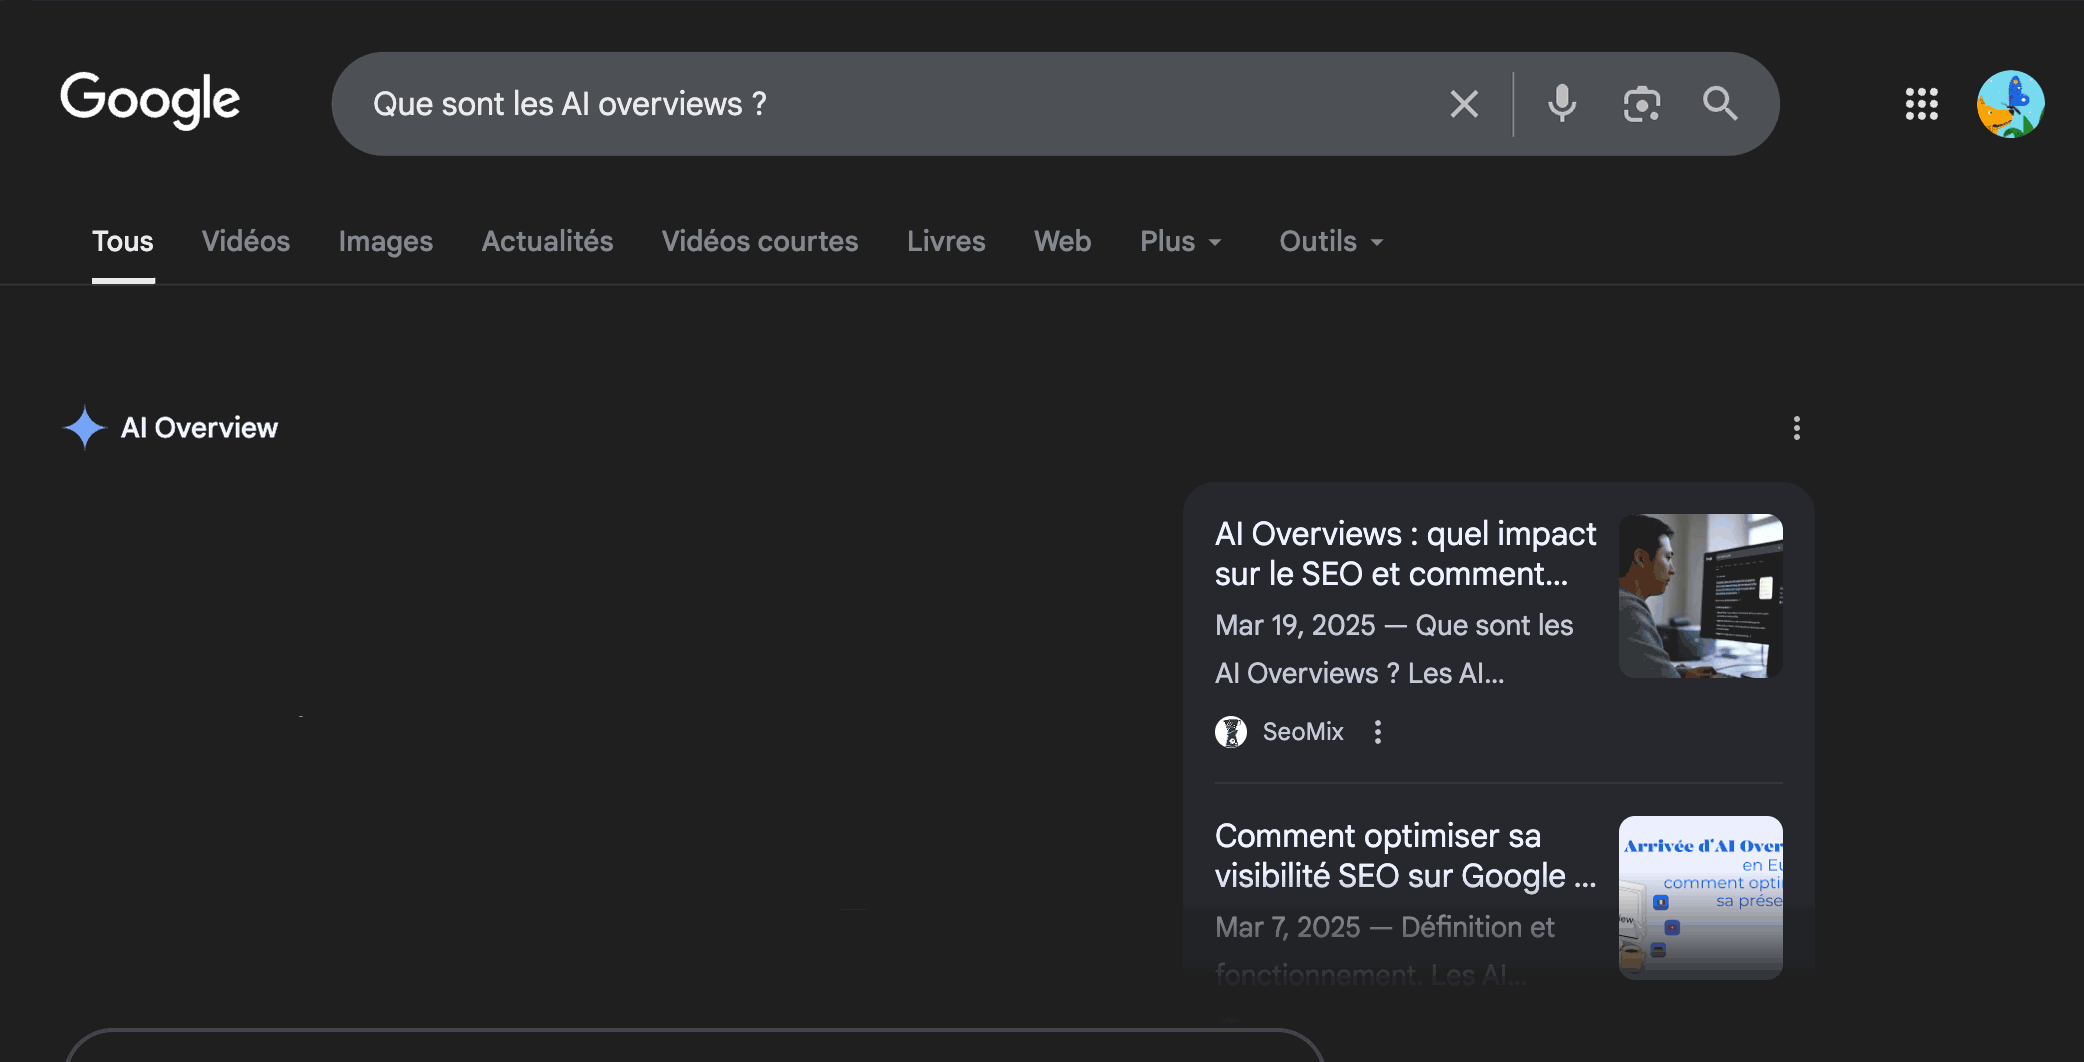Expand the Outils dropdown
The image size is (2084, 1062).
pyautogui.click(x=1330, y=242)
